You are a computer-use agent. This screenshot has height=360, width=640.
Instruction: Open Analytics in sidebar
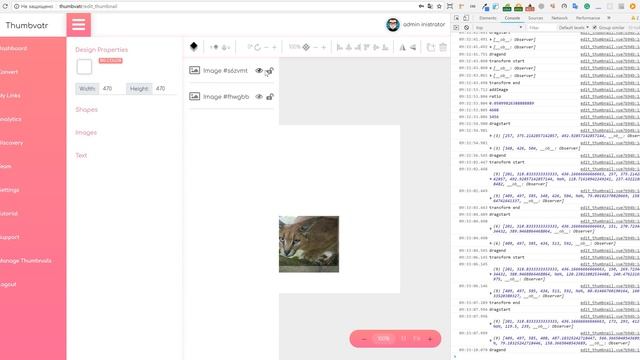coord(11,119)
